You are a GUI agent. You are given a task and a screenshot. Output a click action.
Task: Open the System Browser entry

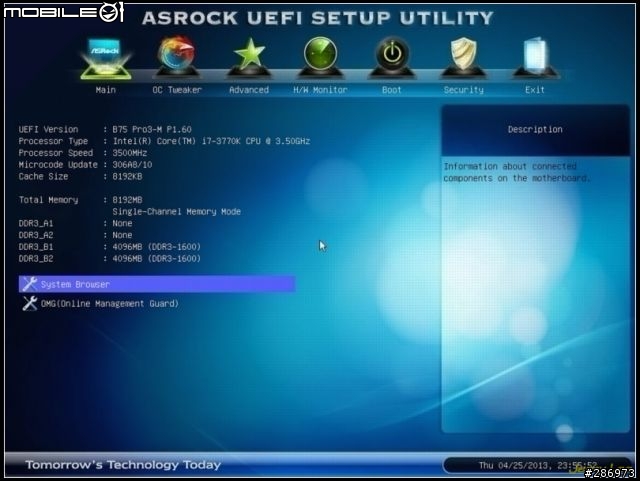[x=157, y=284]
